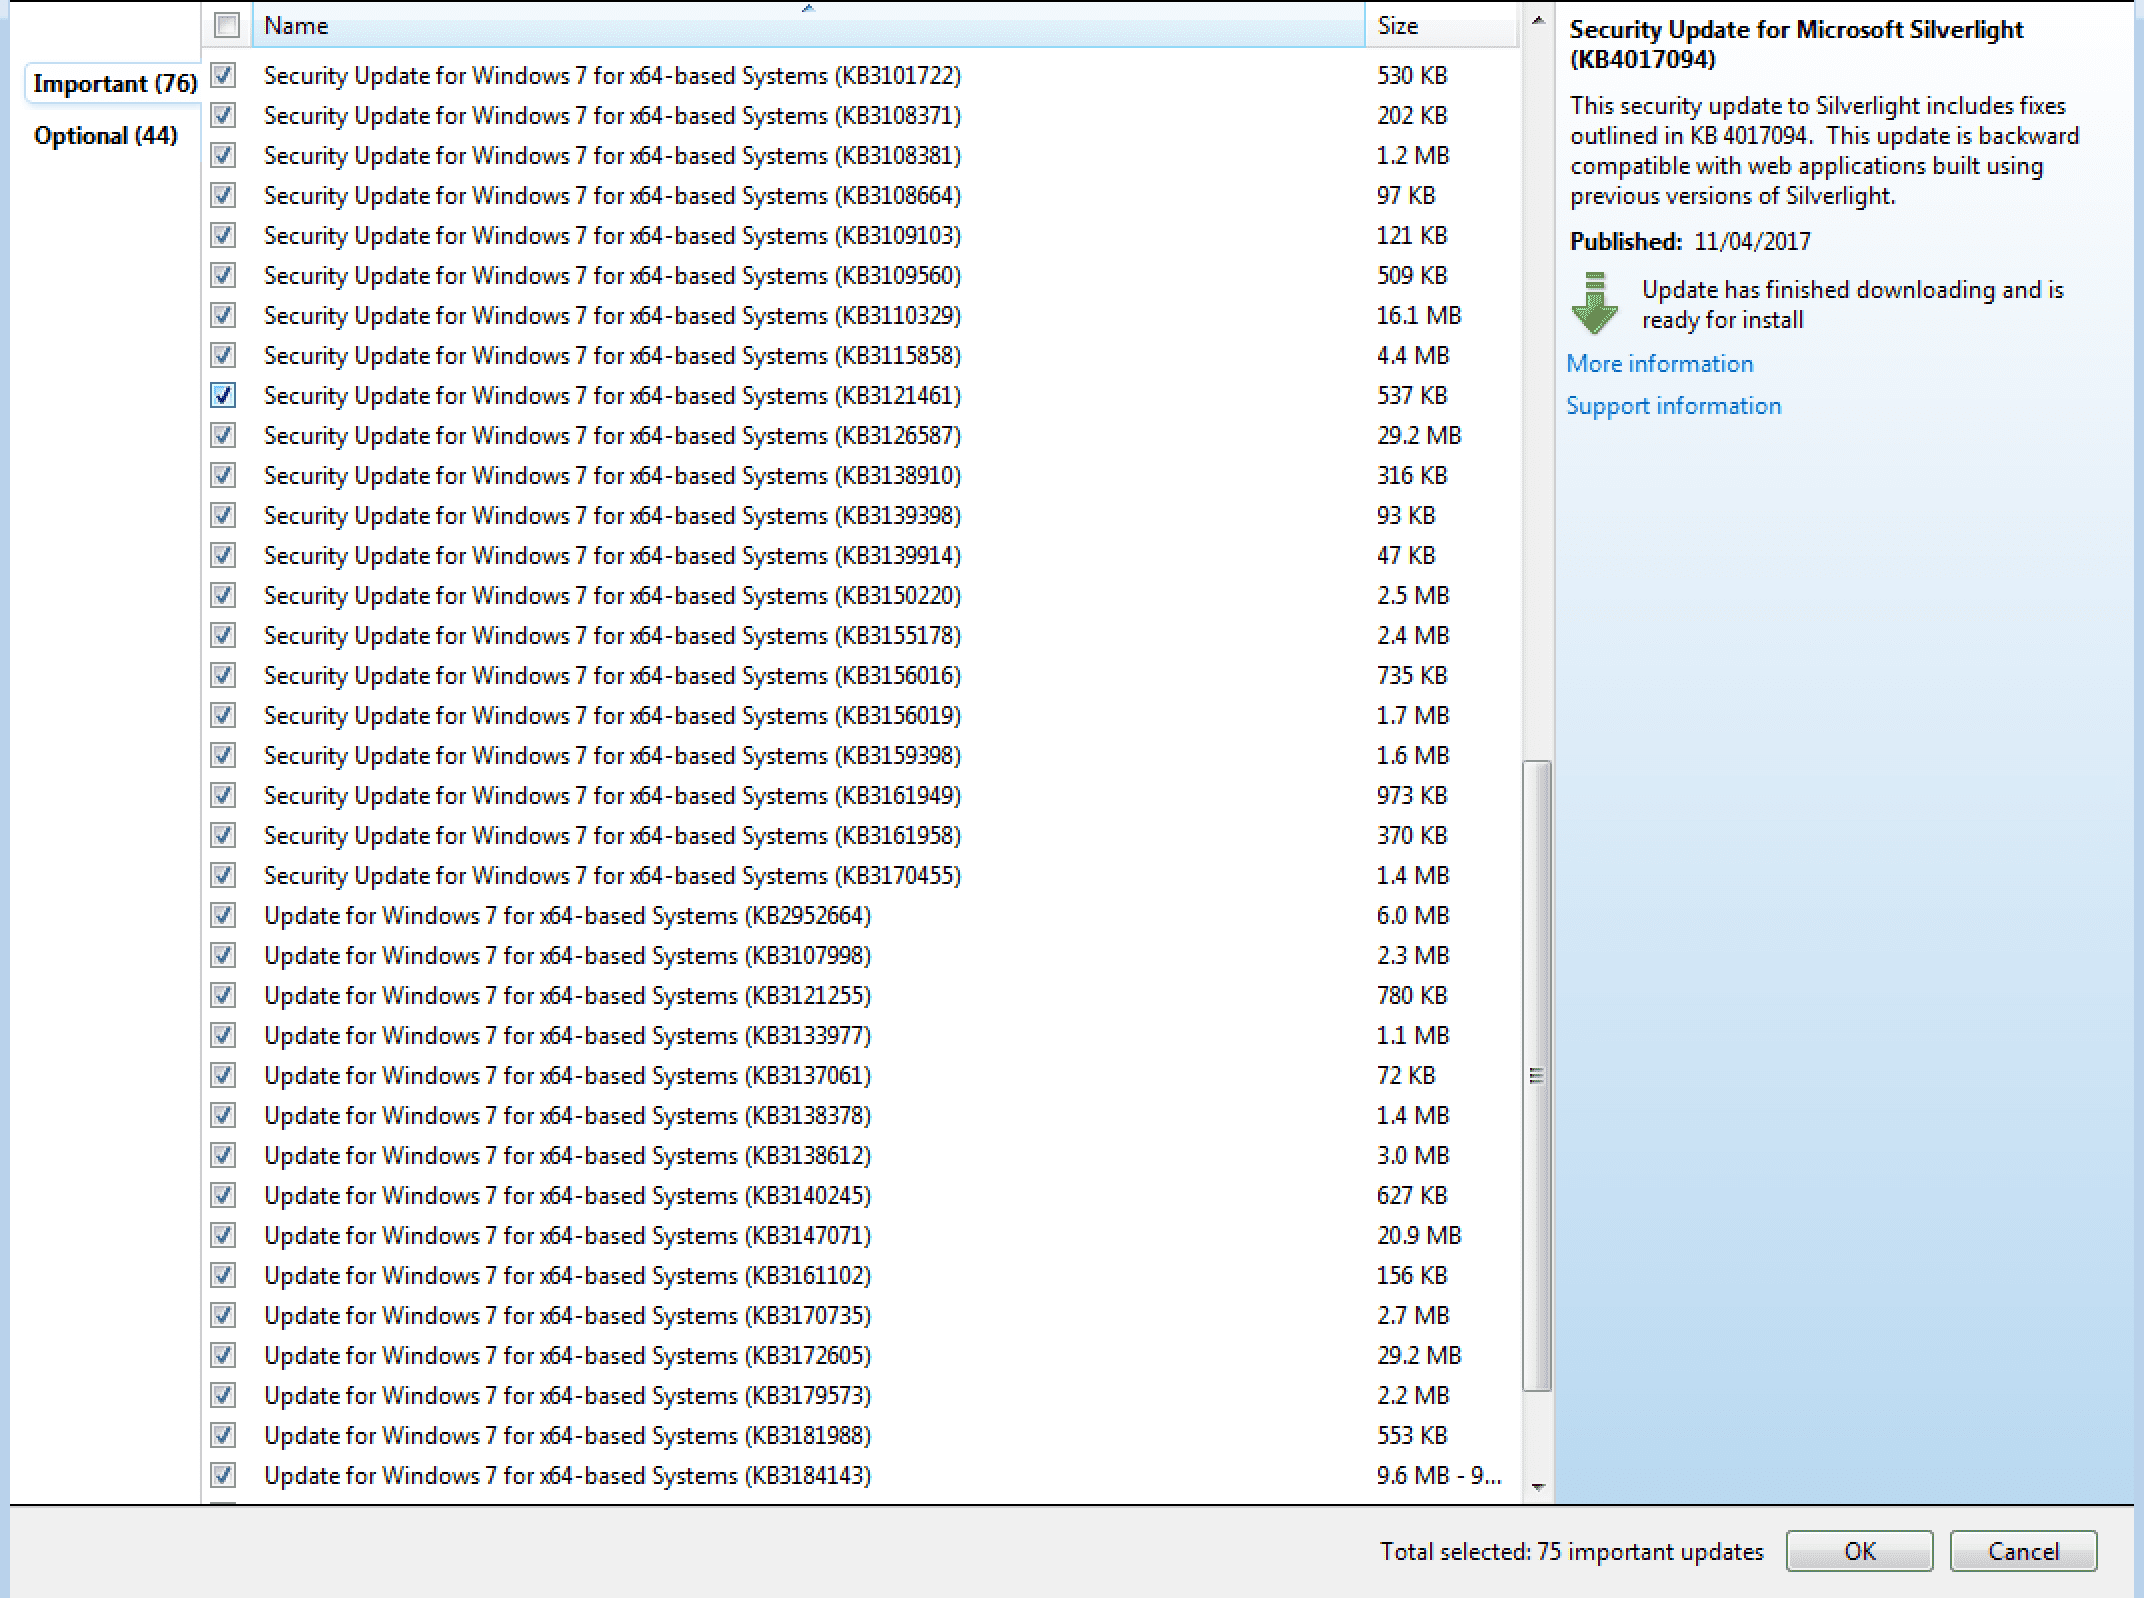Click the Cancel button
This screenshot has width=2144, height=1598.
(2023, 1551)
